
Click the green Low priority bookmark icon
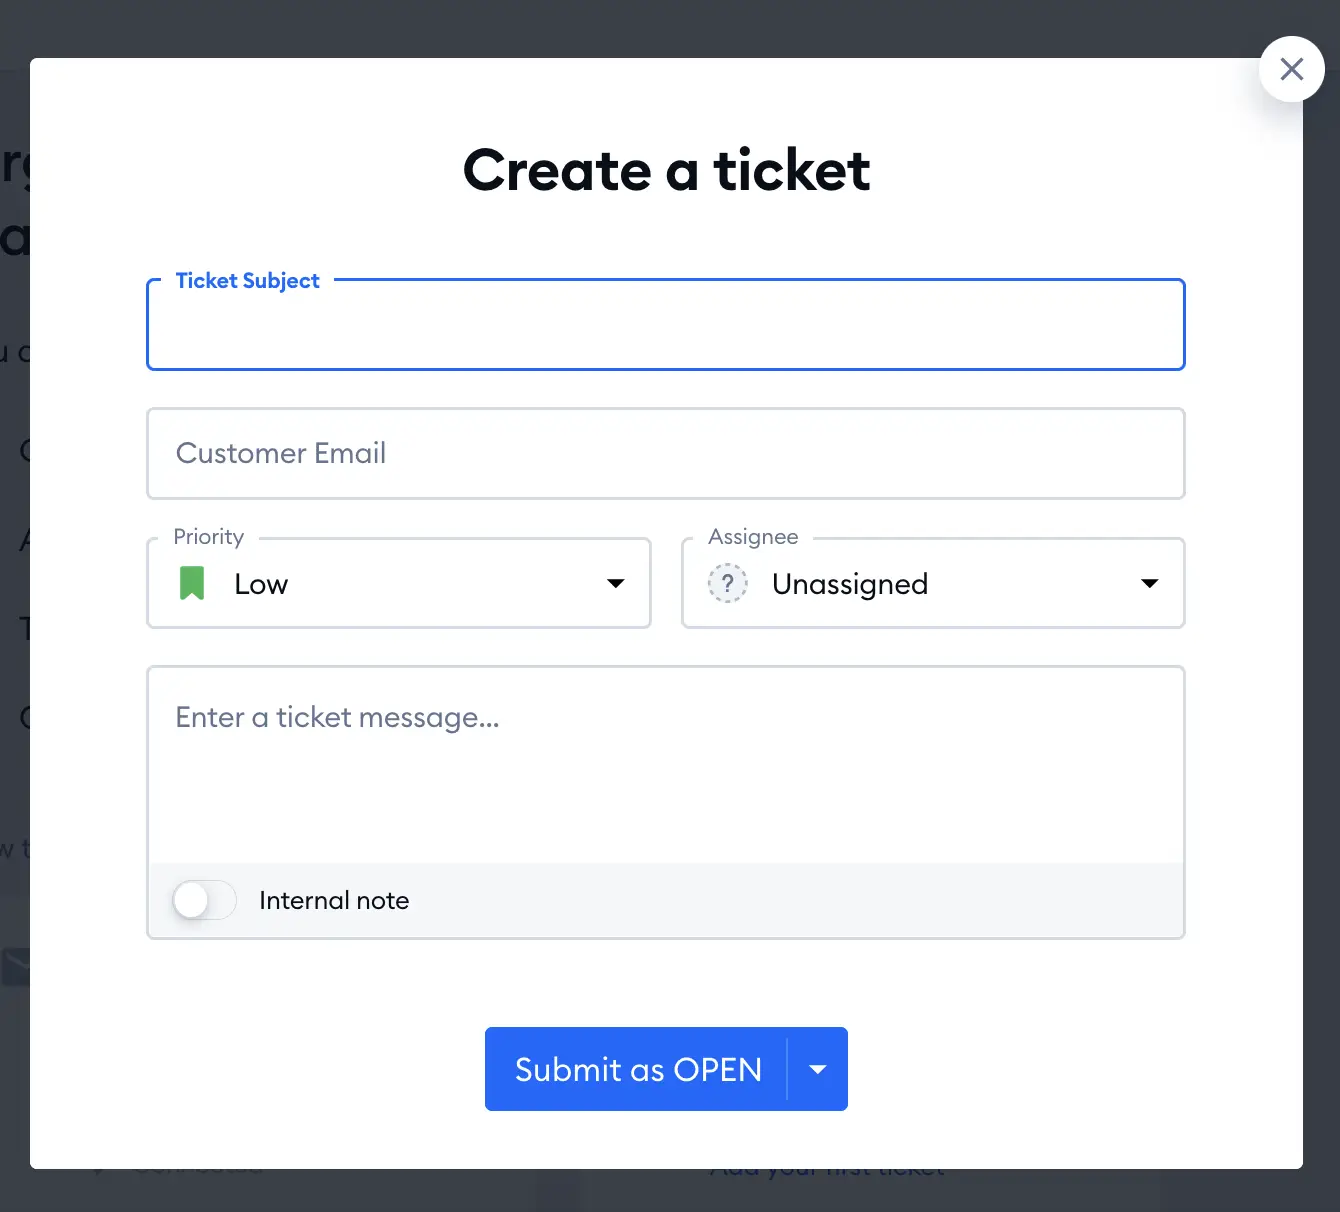click(x=192, y=583)
